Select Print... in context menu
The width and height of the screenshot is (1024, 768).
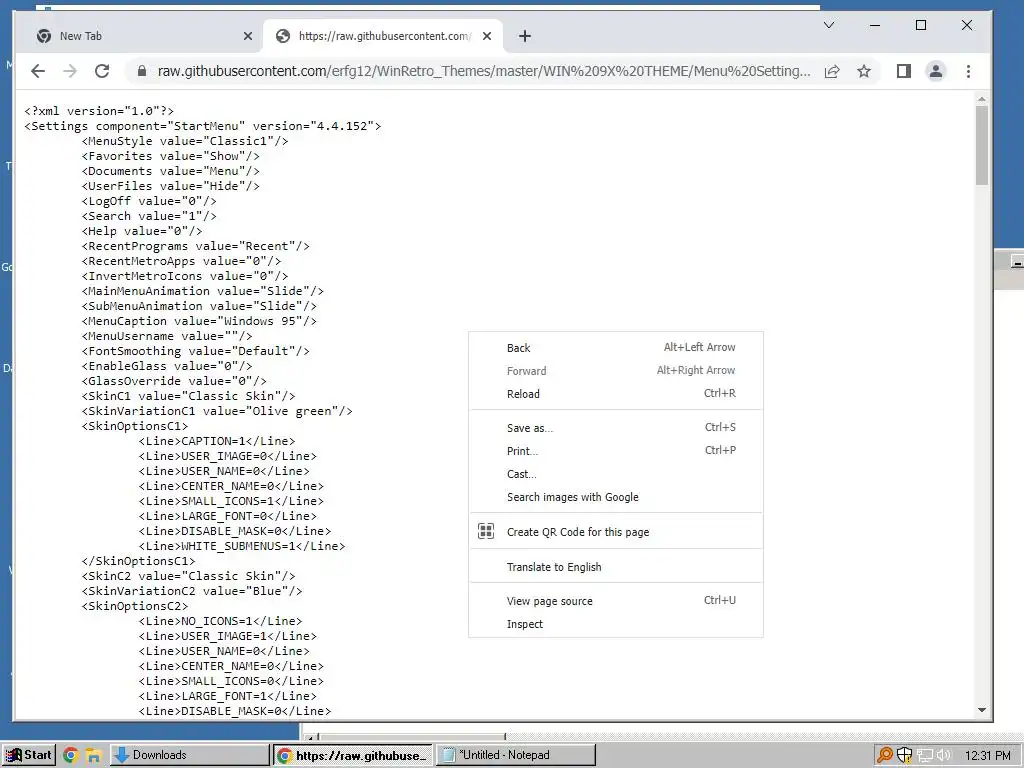pyautogui.click(x=616, y=451)
